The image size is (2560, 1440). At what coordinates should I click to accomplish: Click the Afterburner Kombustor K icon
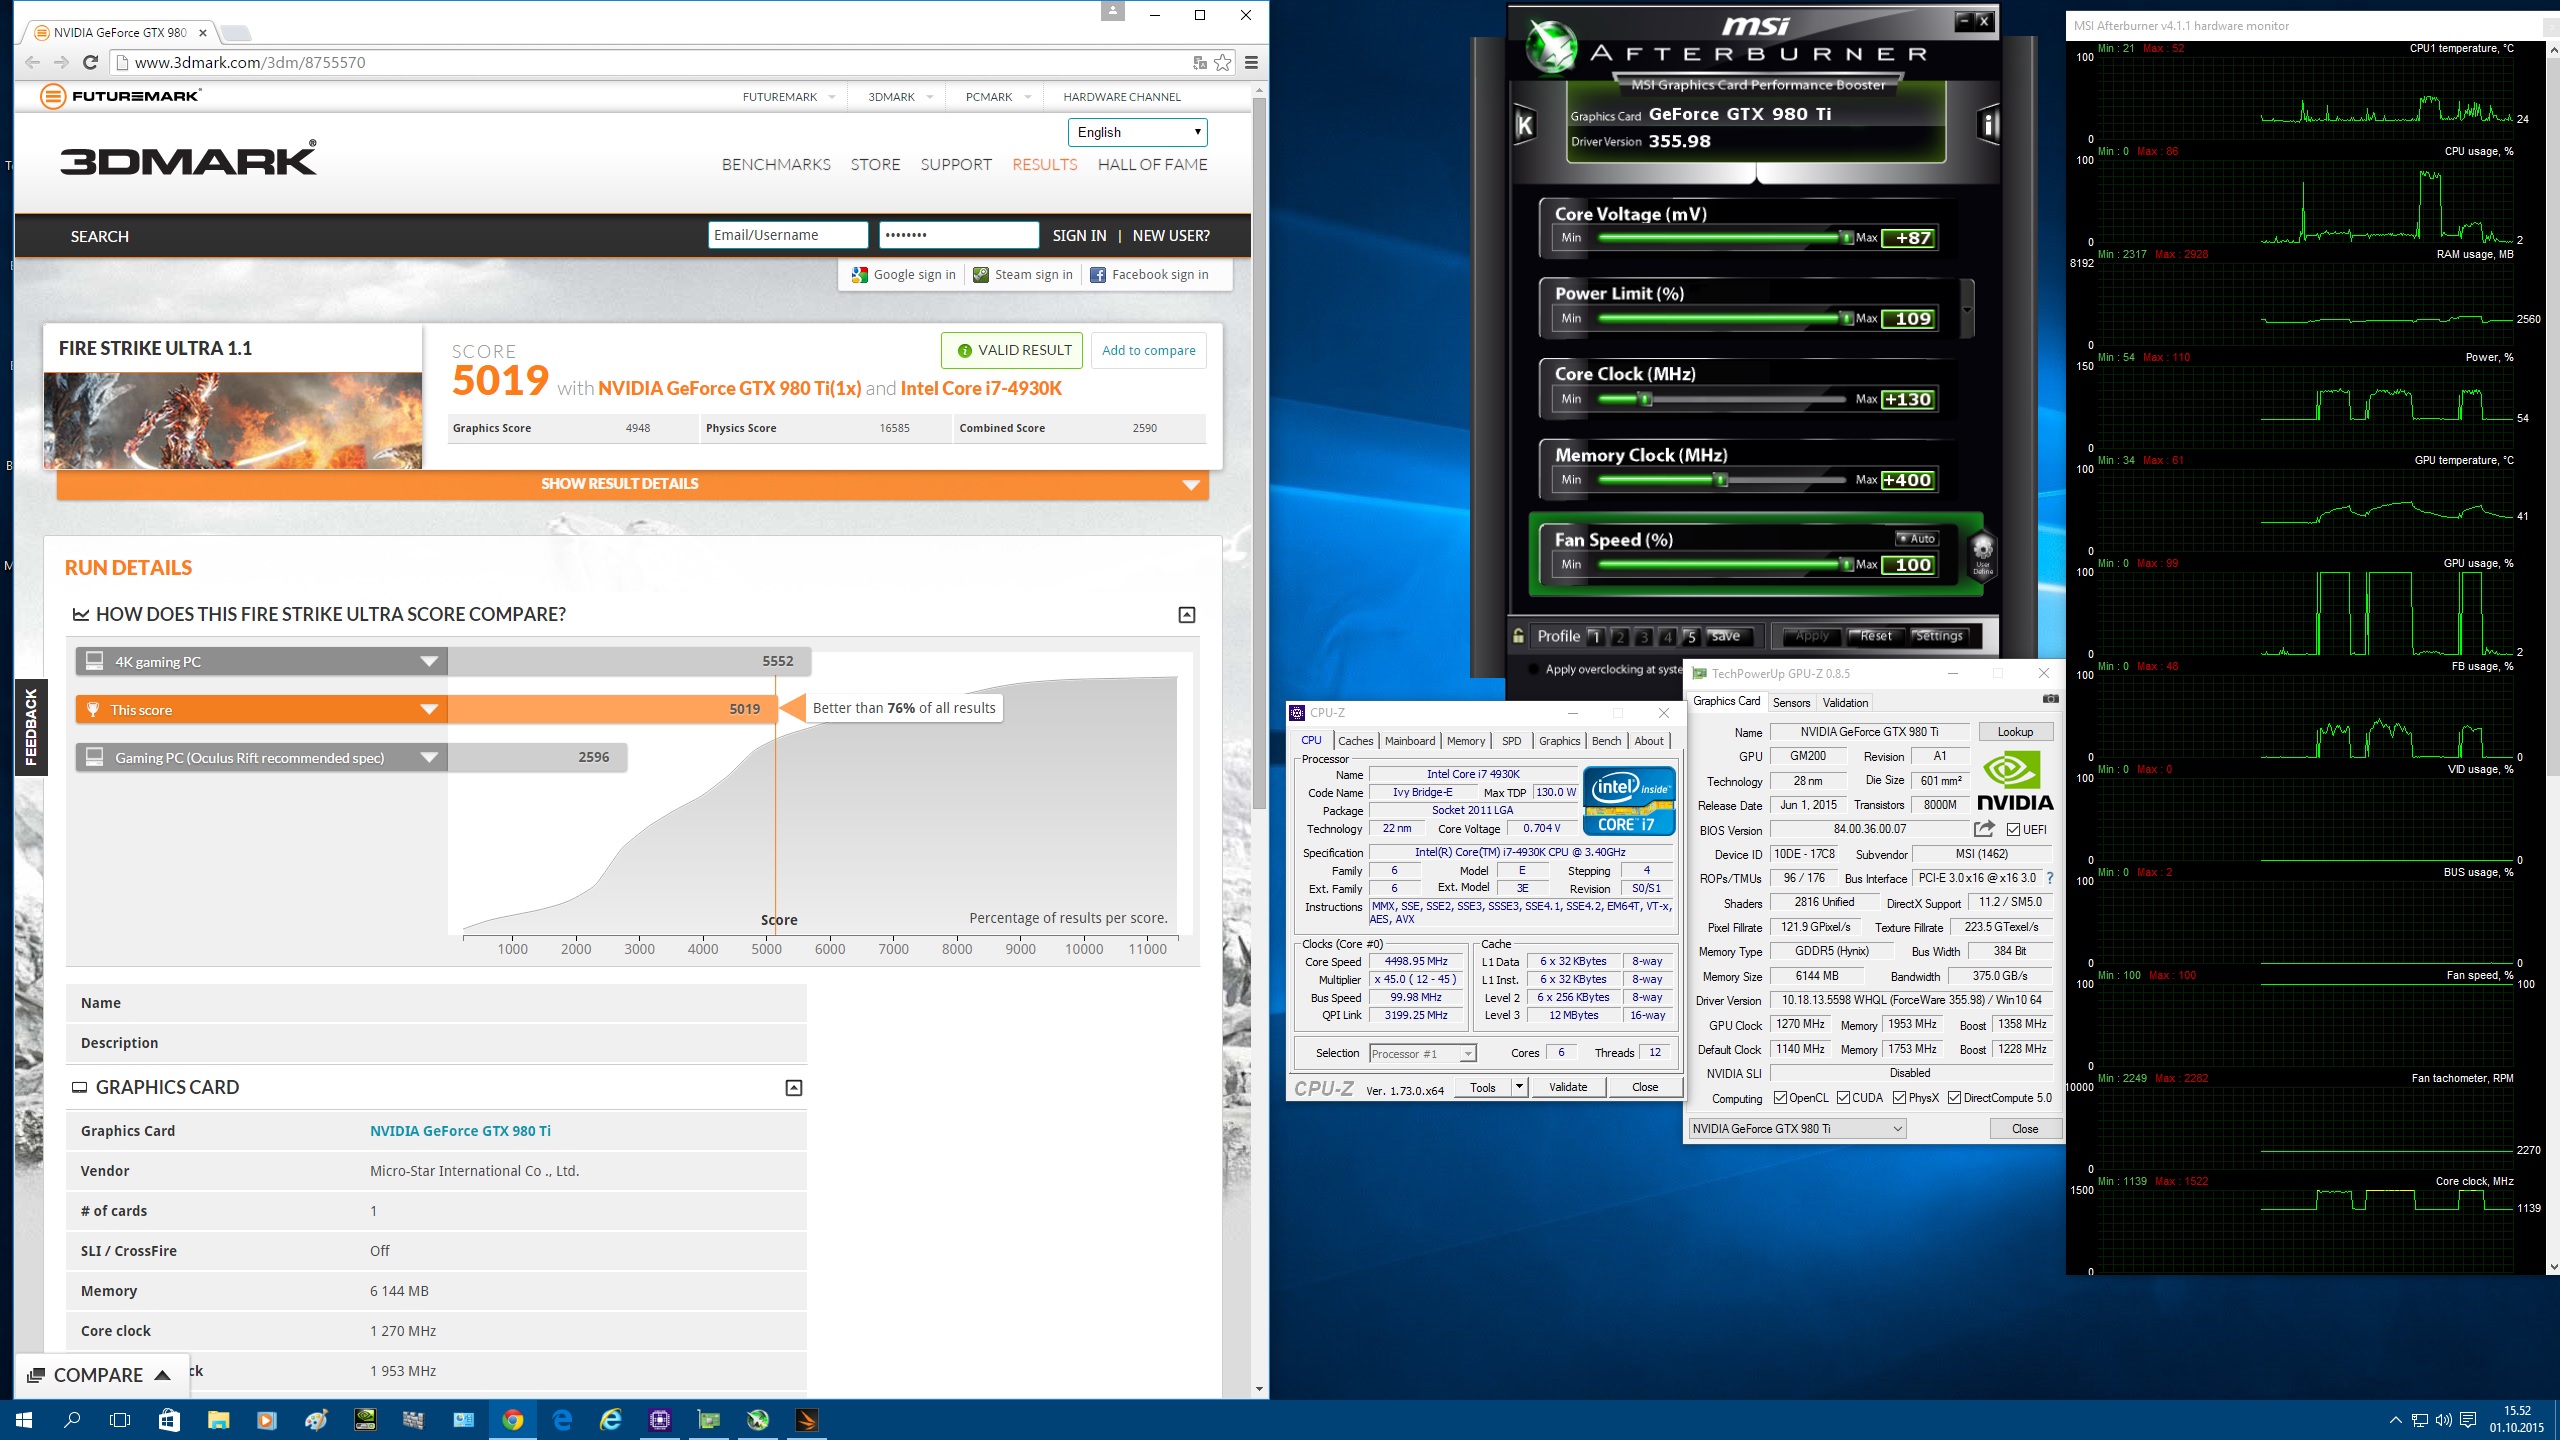(1524, 125)
